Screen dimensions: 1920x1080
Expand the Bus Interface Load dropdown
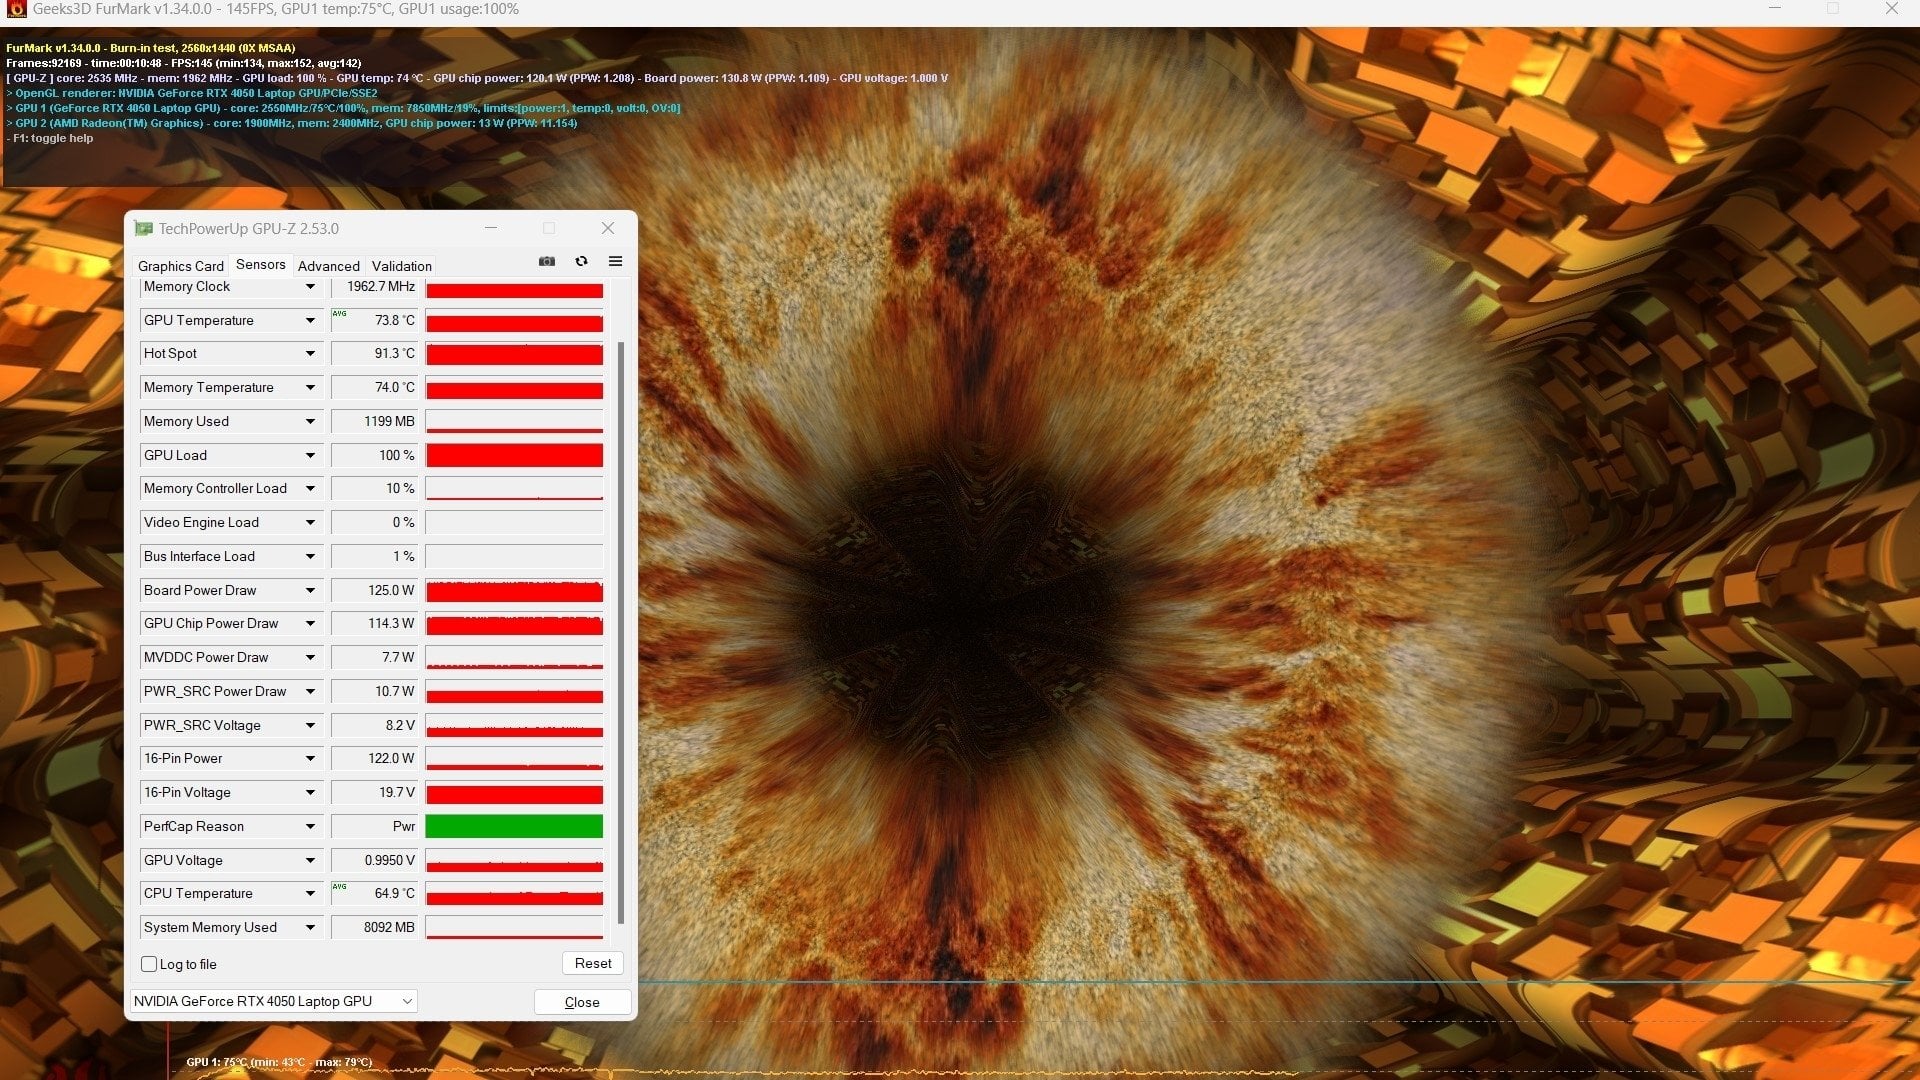310,557
